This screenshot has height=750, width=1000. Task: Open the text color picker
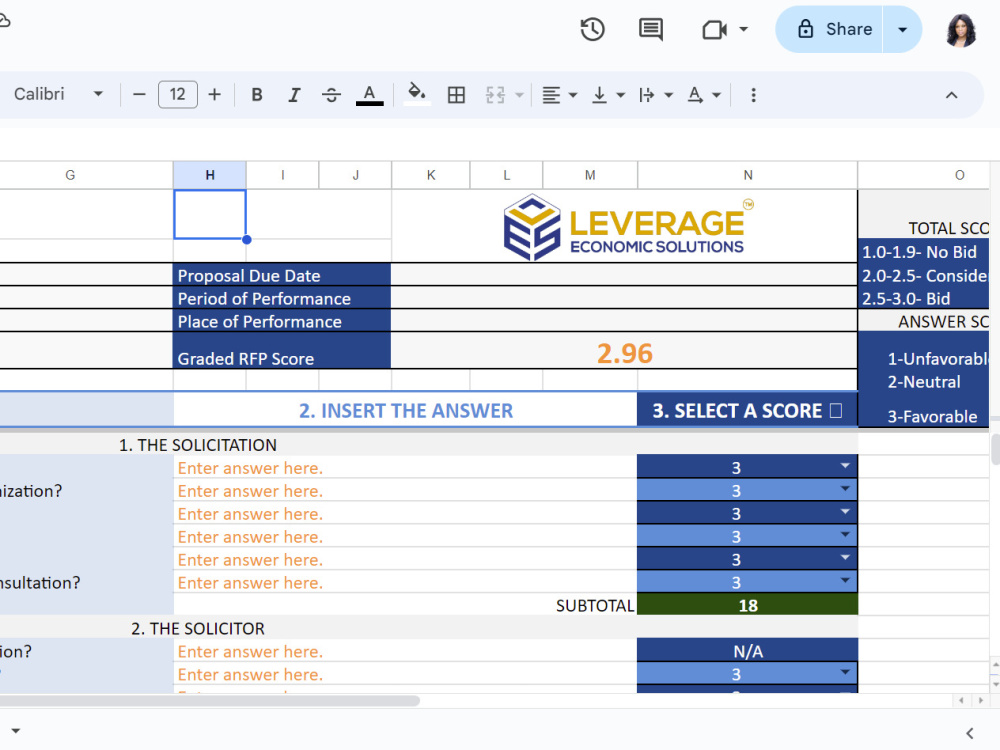coord(369,94)
